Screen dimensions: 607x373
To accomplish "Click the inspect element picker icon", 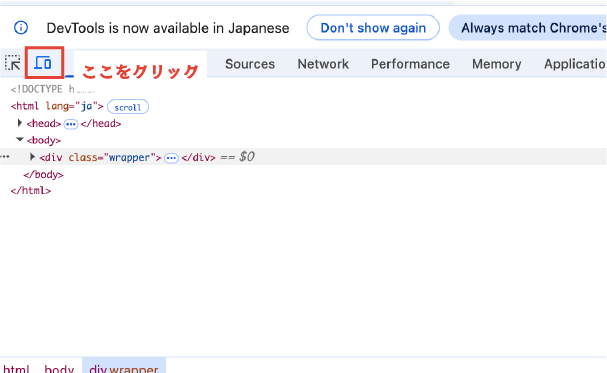I will [12, 63].
